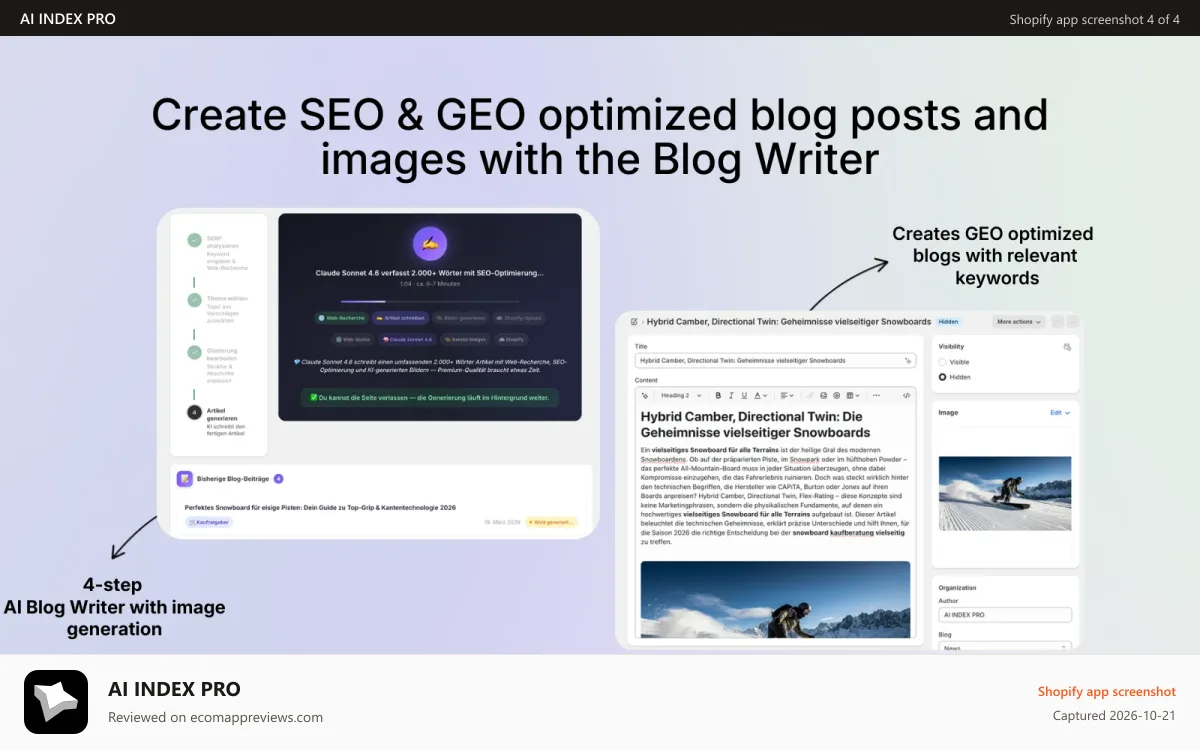
Task: Click the Kaufratgeber category tag
Action: [x=209, y=522]
